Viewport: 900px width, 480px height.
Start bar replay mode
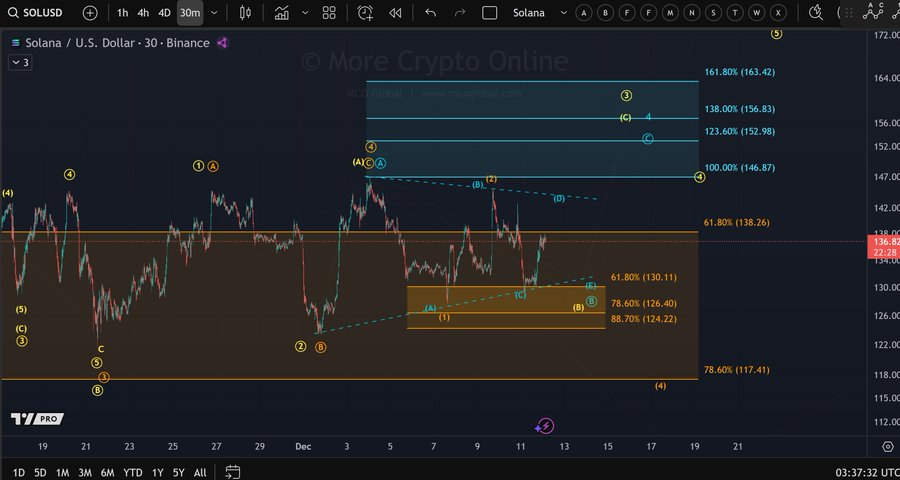point(396,13)
